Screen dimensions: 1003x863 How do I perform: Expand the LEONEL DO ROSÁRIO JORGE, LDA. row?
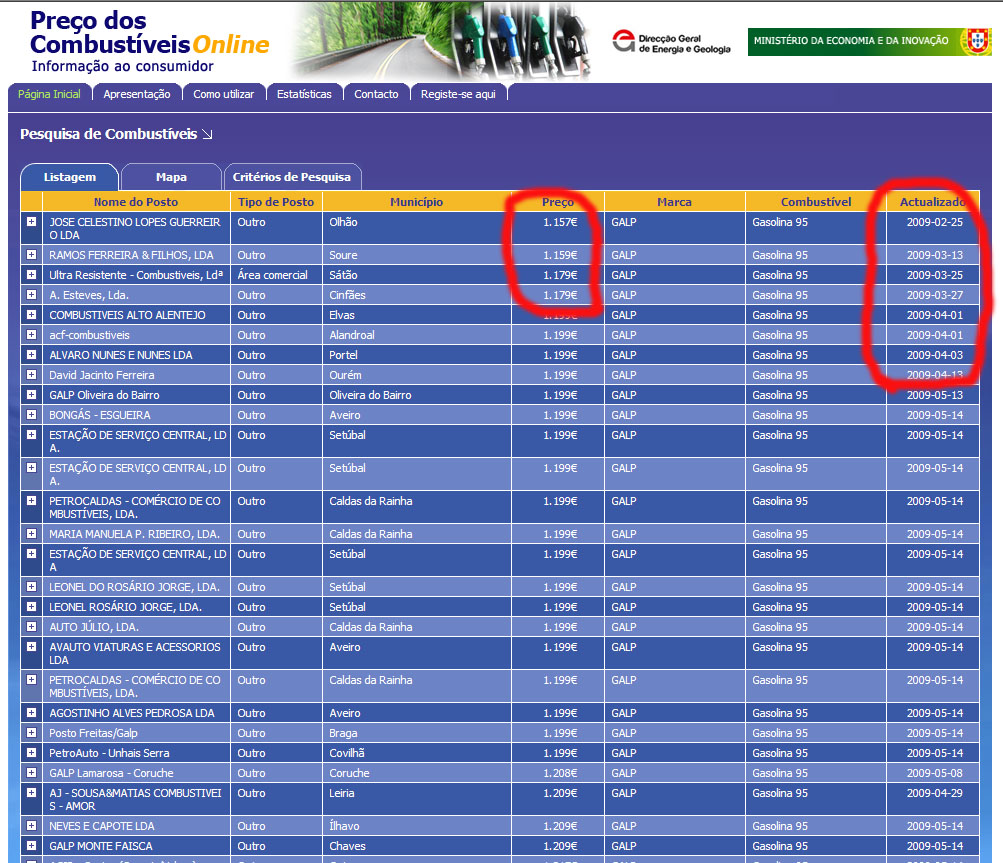[x=31, y=586]
